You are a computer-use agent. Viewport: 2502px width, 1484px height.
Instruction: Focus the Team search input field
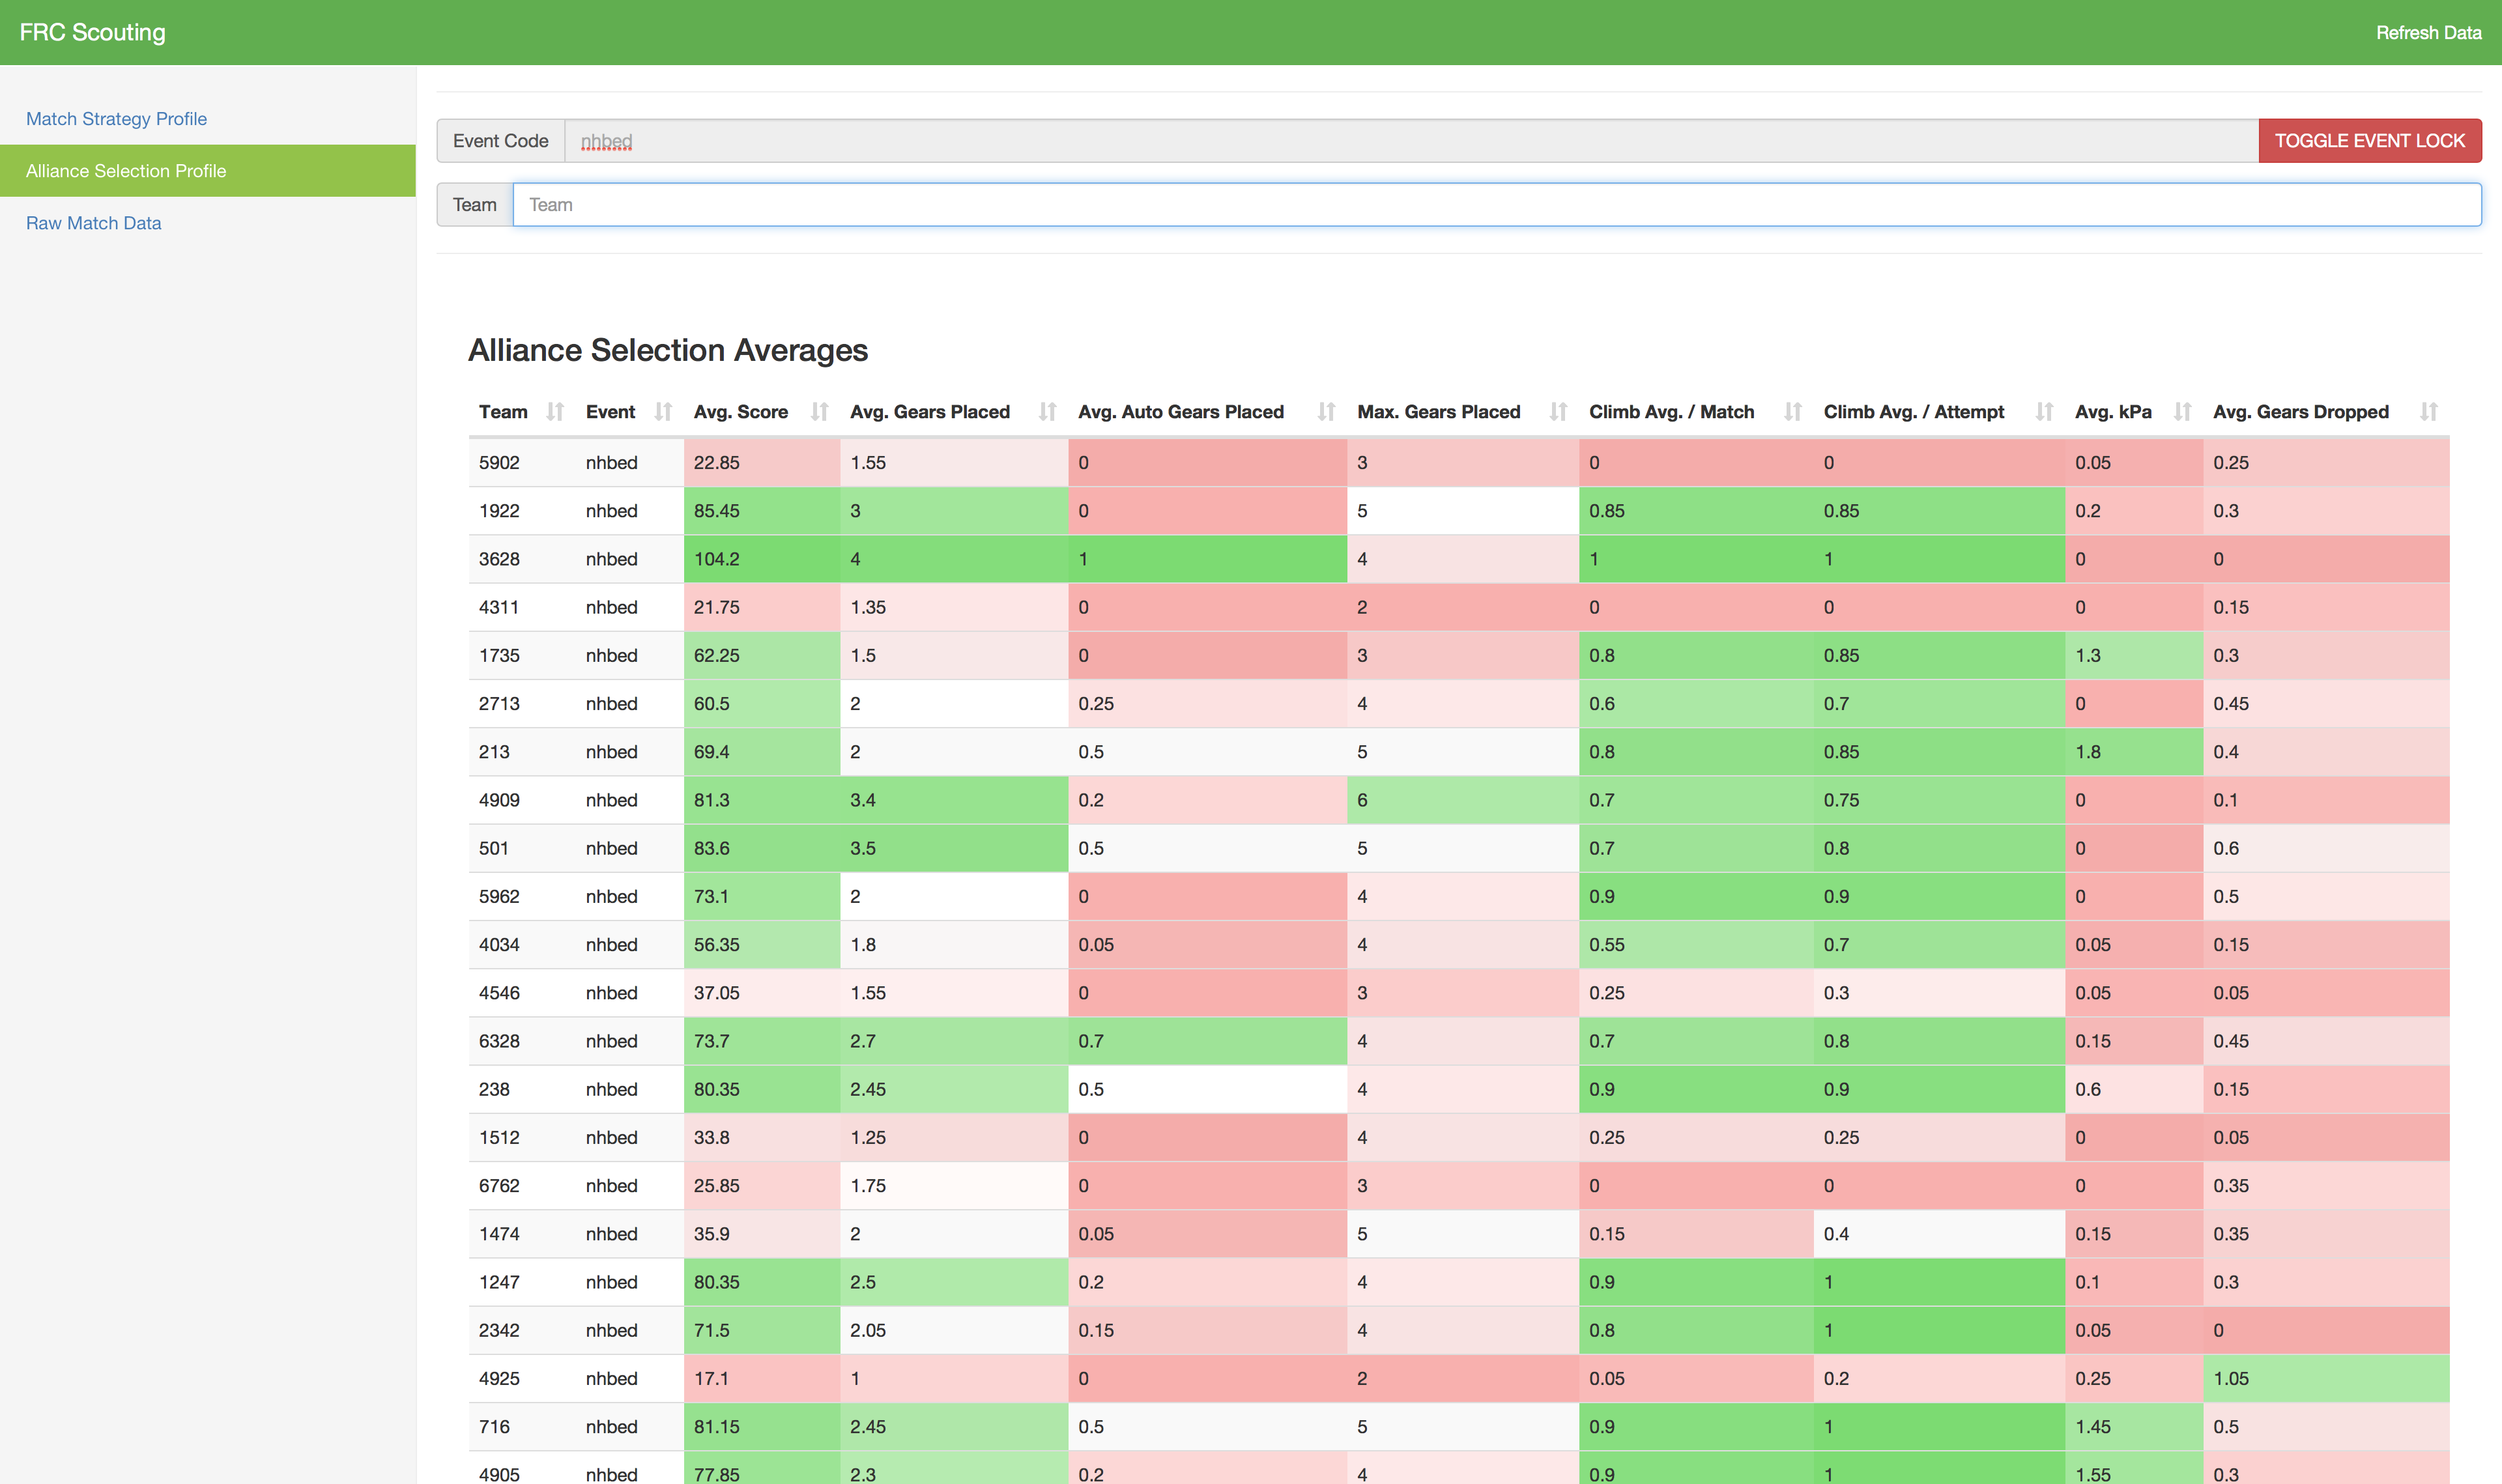point(1496,205)
